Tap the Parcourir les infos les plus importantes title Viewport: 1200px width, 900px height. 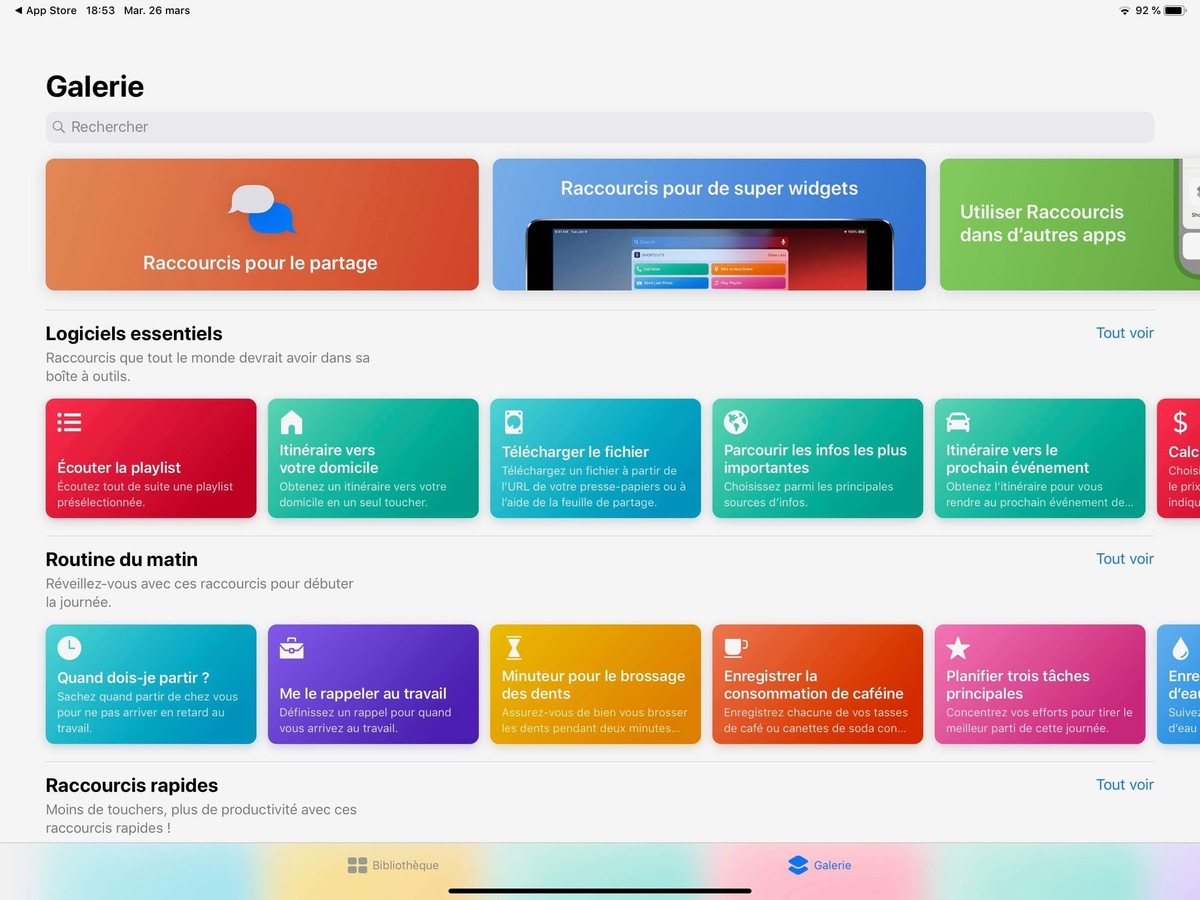816,459
